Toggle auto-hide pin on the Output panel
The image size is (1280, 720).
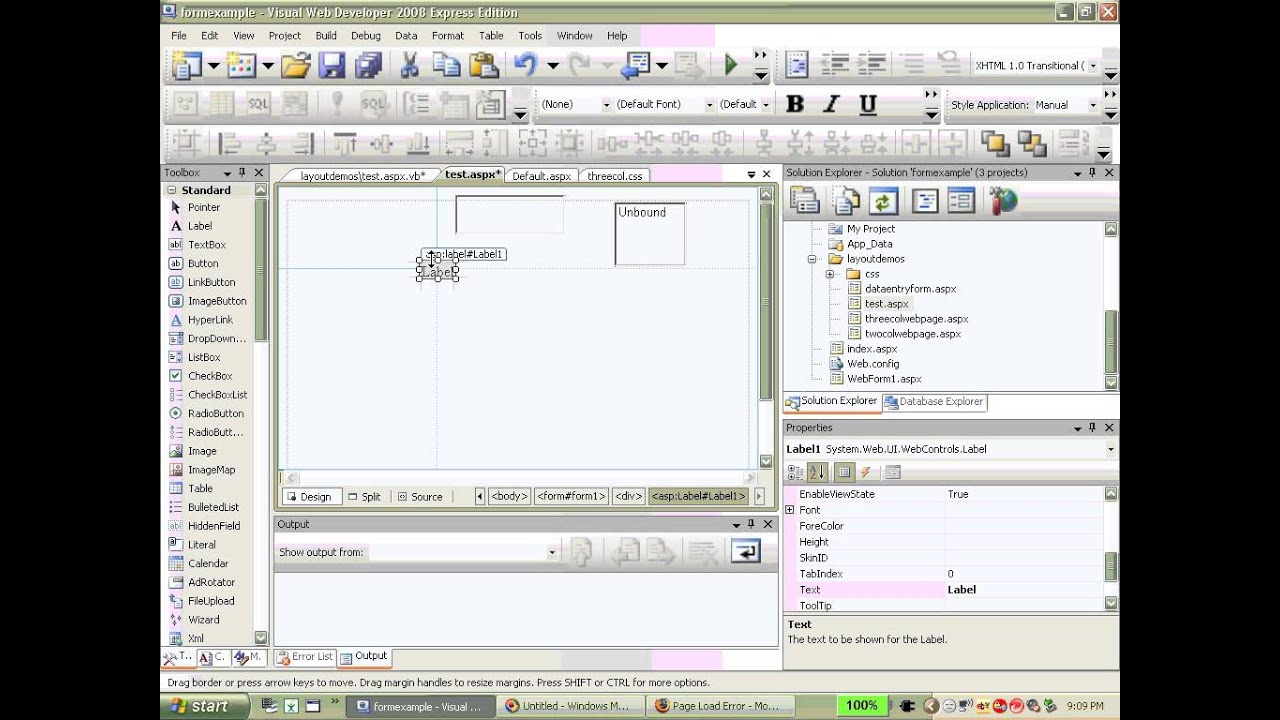751,524
